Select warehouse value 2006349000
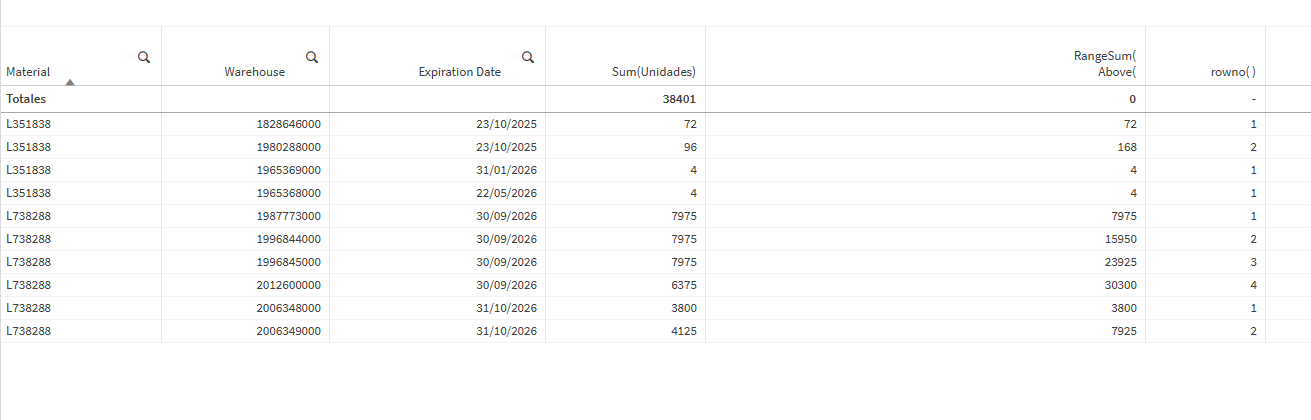The image size is (1311, 420). tap(287, 331)
